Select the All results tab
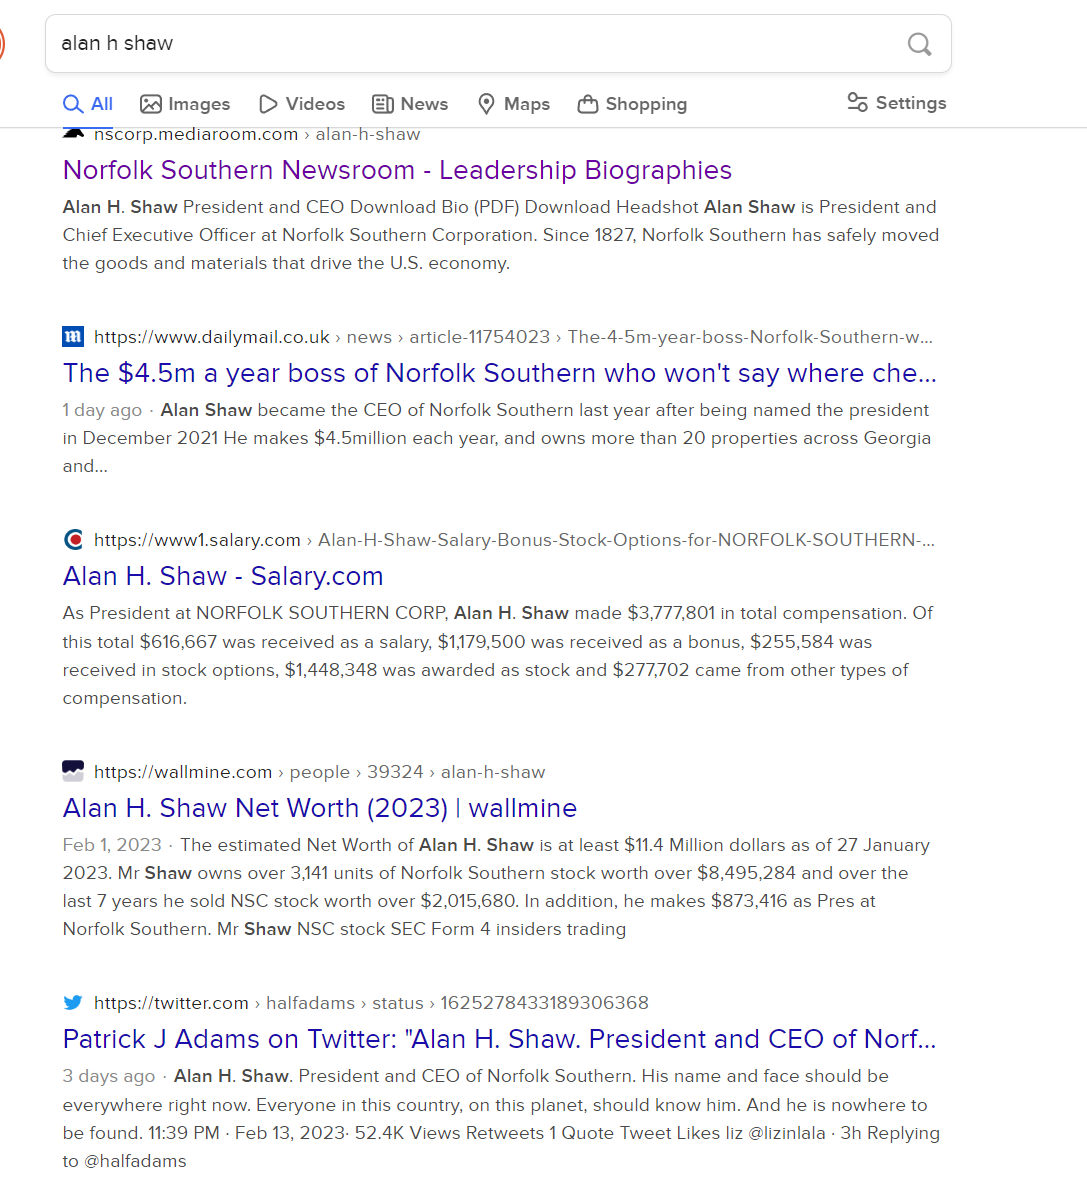 click(x=88, y=104)
